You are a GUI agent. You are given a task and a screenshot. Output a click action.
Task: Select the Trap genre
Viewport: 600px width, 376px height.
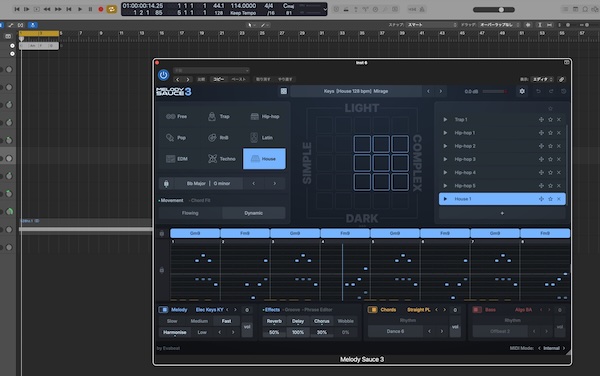click(x=219, y=116)
